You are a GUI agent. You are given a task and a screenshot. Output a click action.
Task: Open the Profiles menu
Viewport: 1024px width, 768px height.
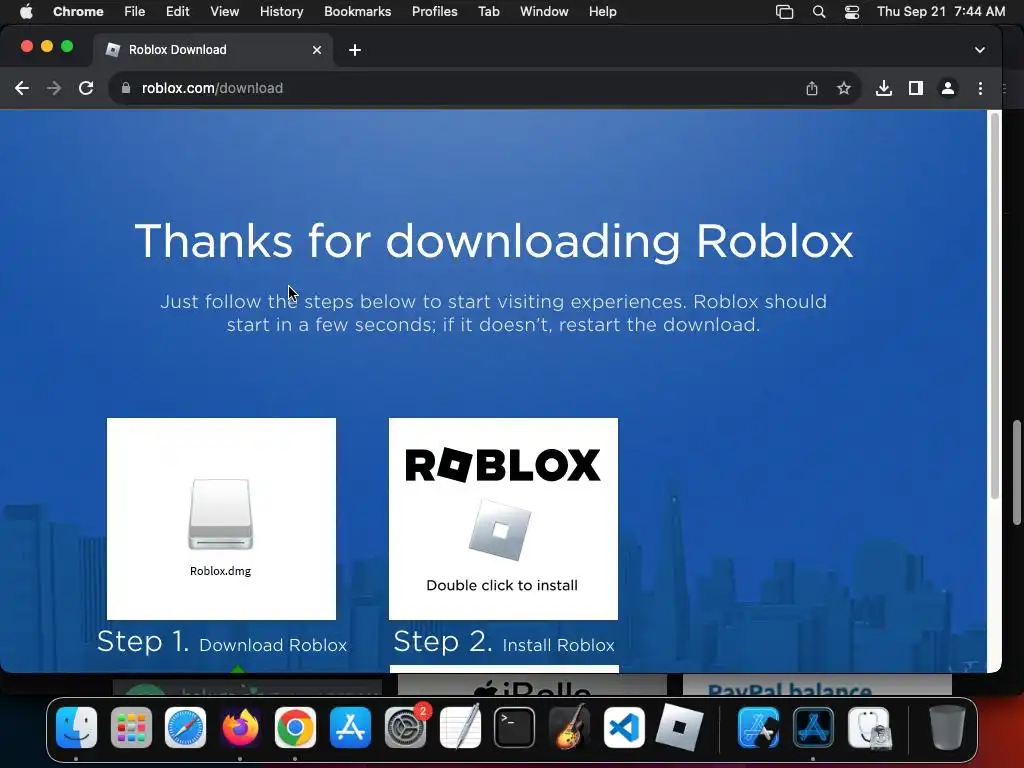pos(434,12)
